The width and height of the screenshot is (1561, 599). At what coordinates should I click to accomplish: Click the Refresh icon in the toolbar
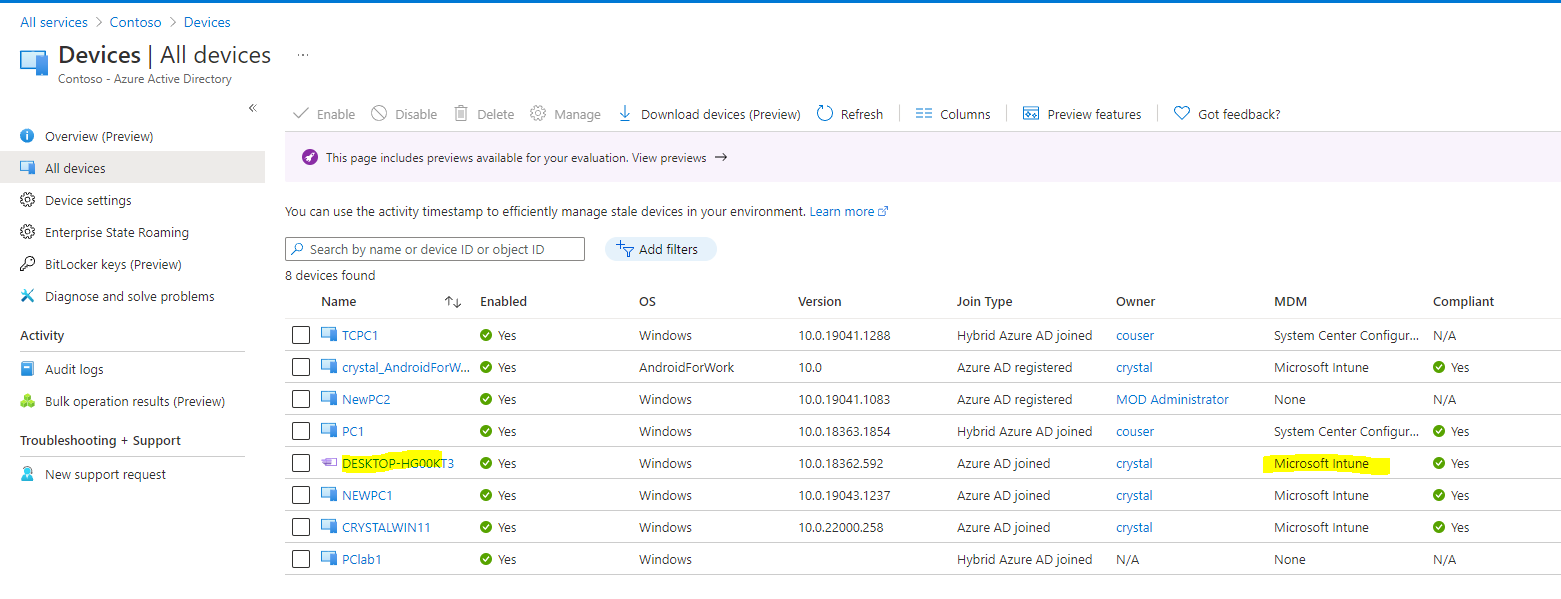click(824, 113)
